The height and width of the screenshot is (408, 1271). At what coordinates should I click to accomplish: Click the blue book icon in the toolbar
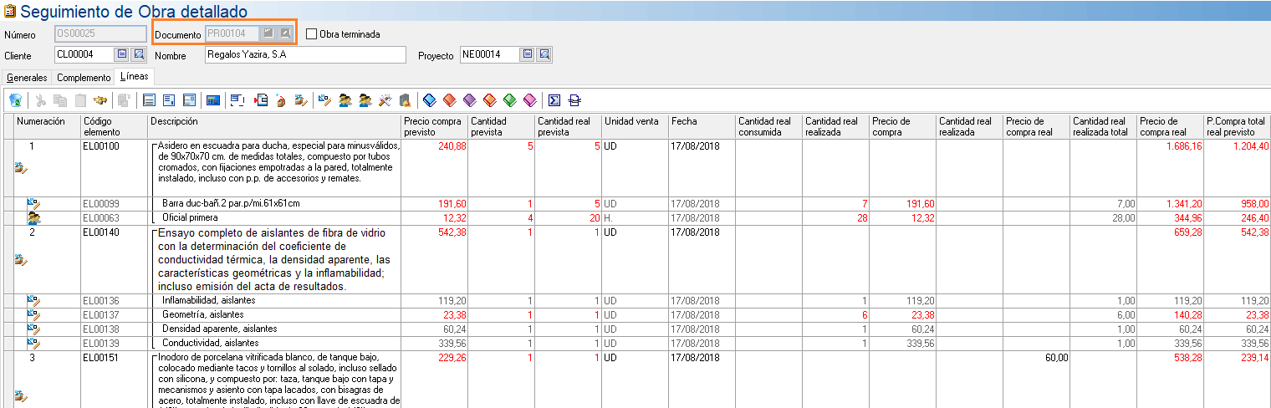coord(429,100)
